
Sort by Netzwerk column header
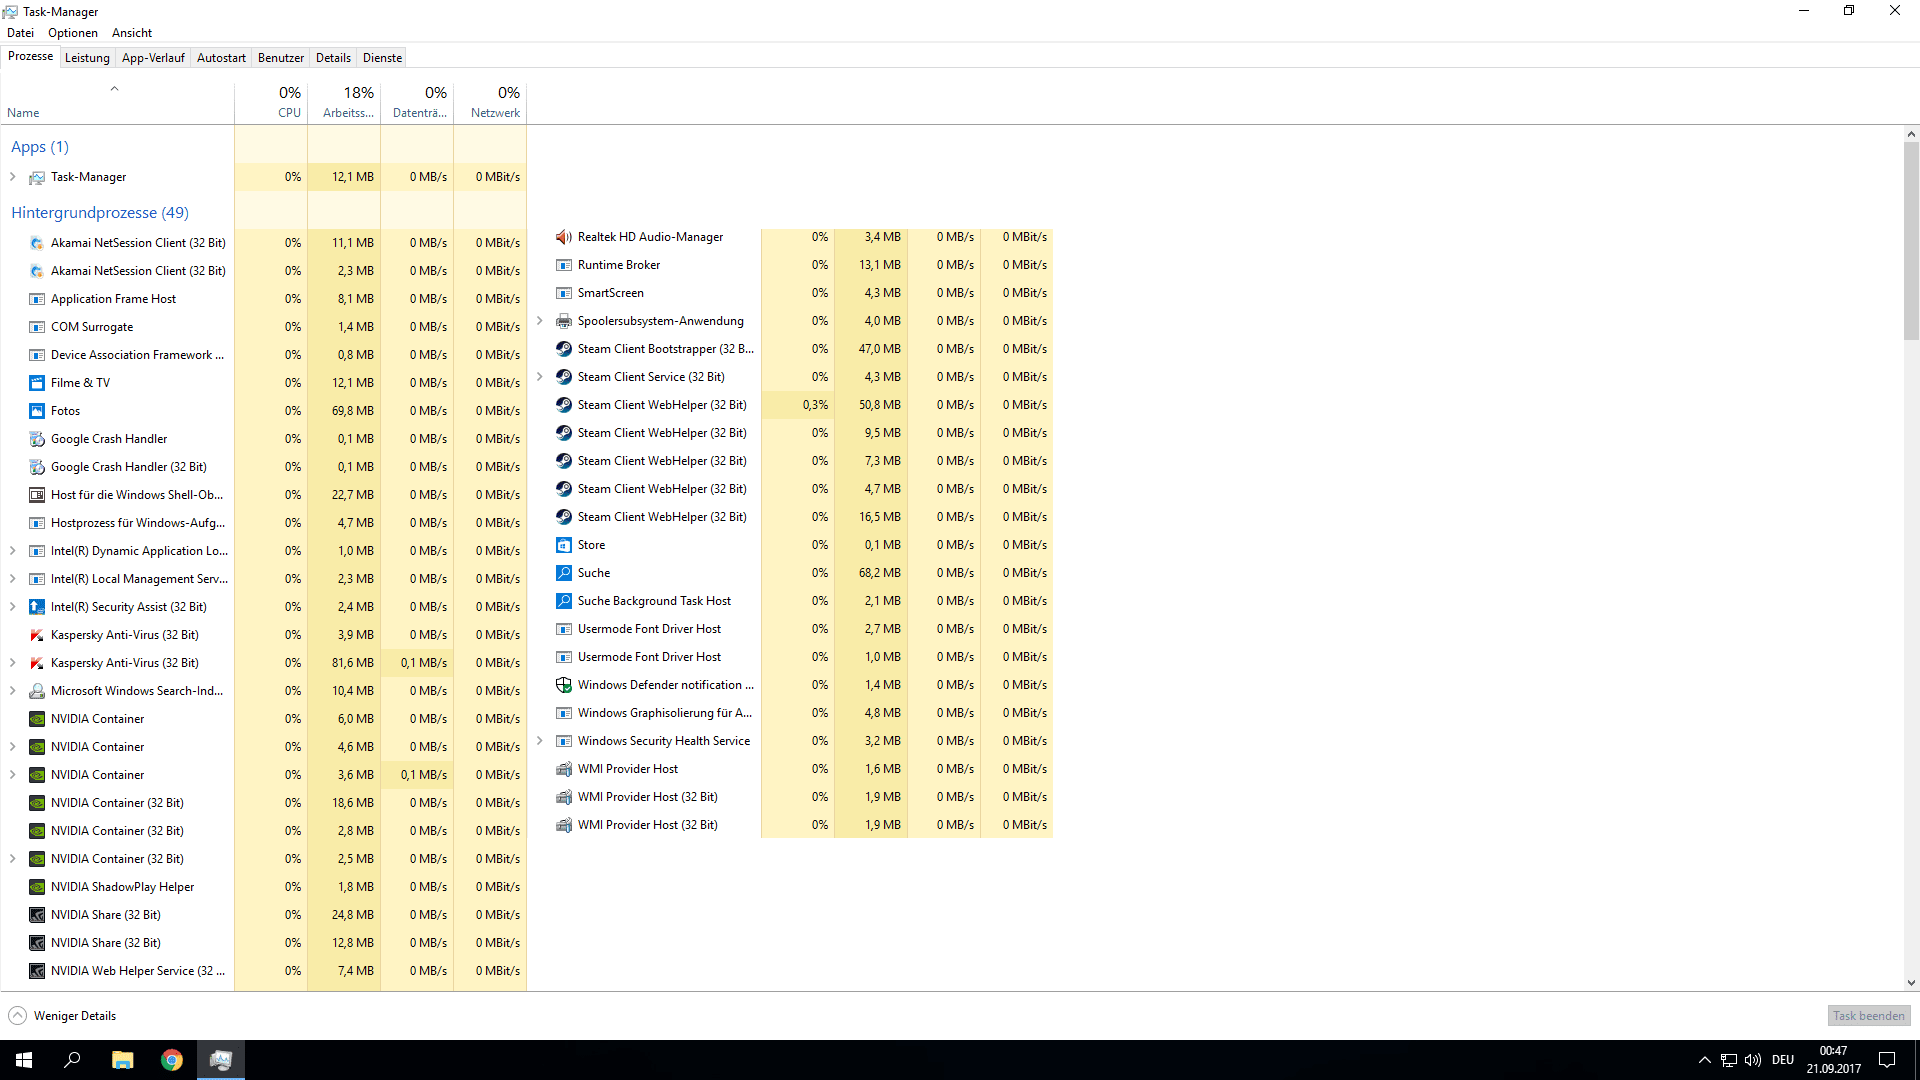[490, 102]
